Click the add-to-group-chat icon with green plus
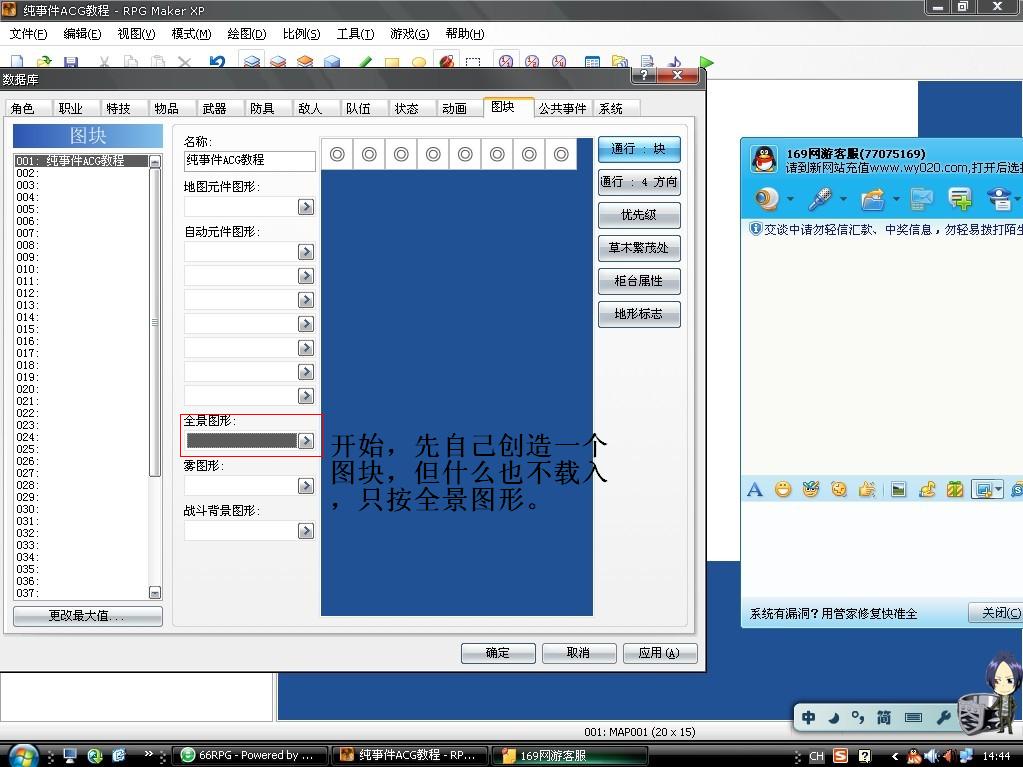Image resolution: width=1023 pixels, height=767 pixels. click(960, 198)
